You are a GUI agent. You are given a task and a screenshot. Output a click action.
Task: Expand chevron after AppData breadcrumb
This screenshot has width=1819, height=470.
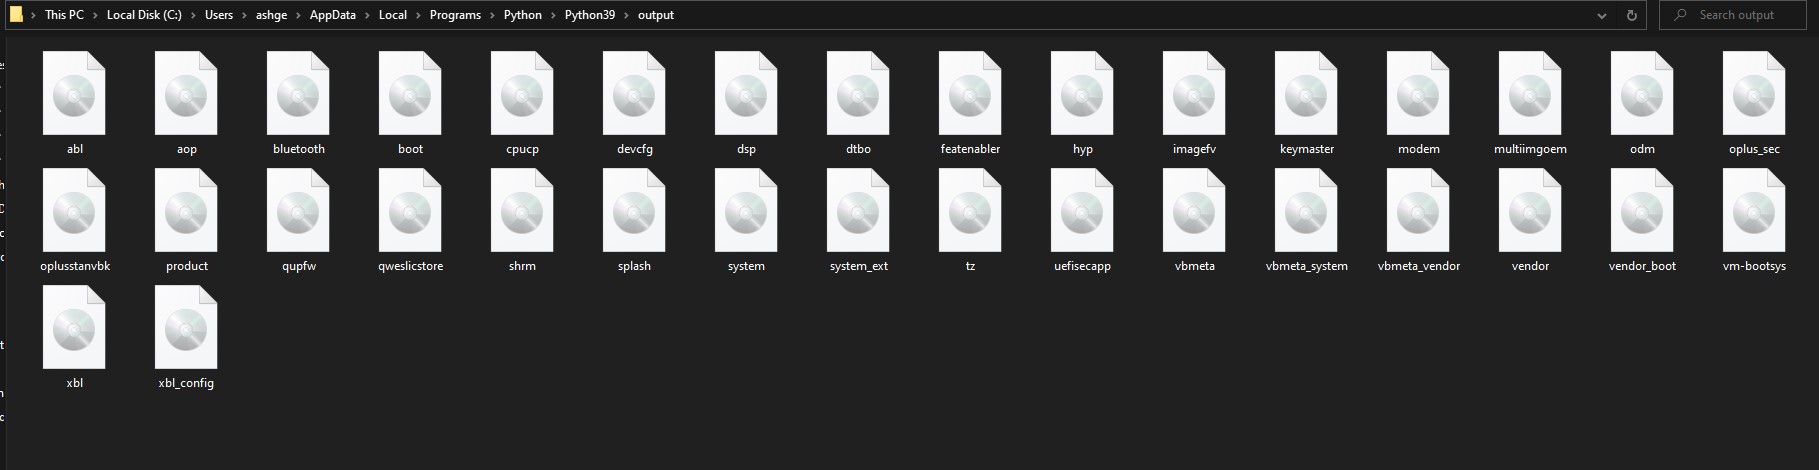[367, 15]
